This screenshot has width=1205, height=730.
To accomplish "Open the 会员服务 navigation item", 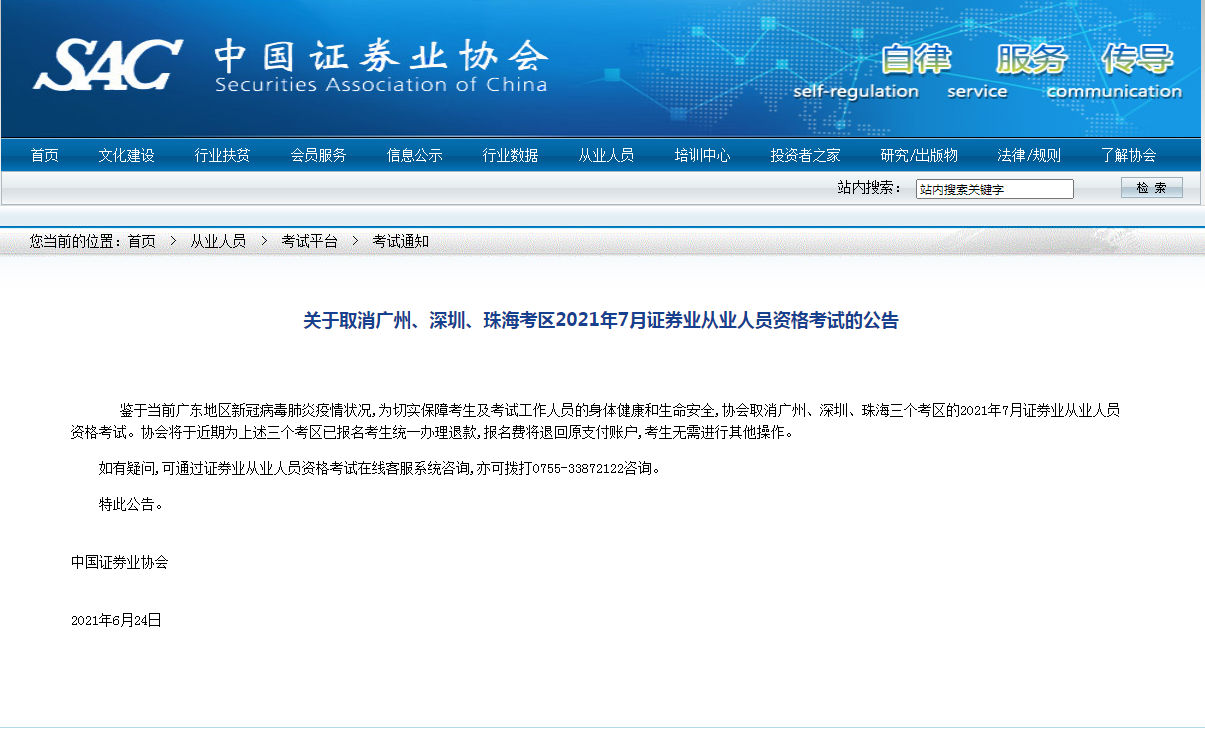I will (x=318, y=155).
